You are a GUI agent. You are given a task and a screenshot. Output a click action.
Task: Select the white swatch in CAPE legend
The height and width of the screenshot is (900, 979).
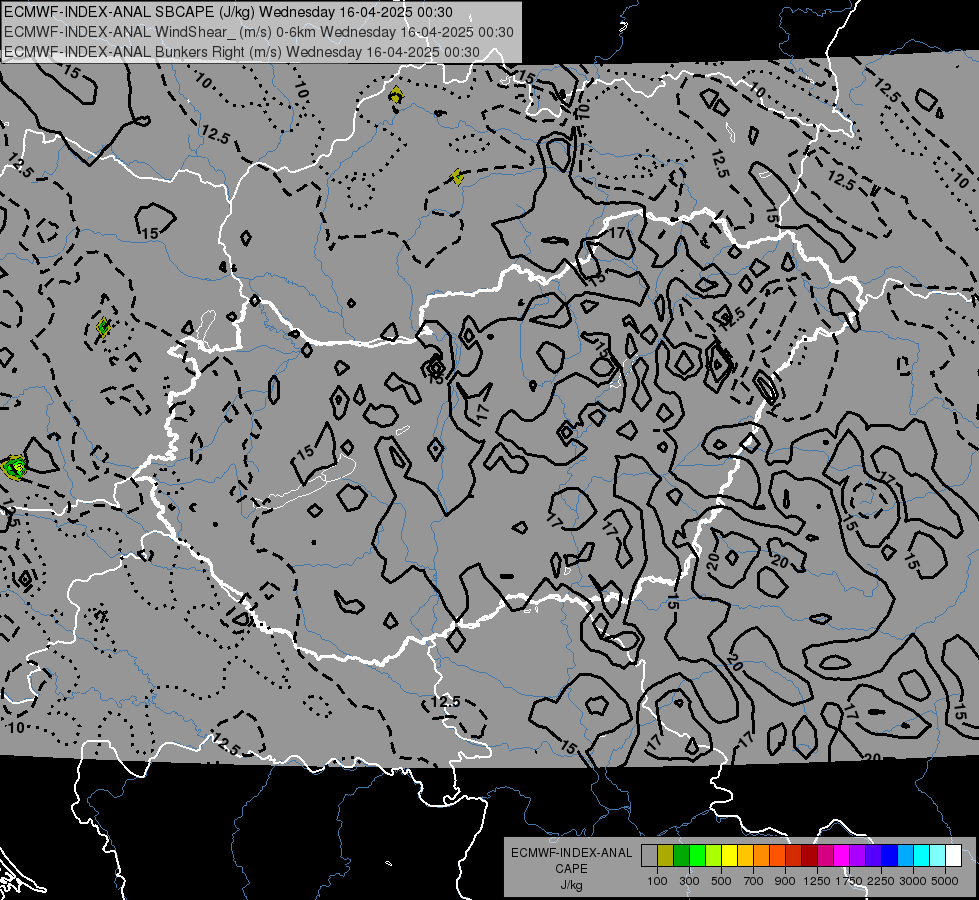pyautogui.click(x=953, y=856)
